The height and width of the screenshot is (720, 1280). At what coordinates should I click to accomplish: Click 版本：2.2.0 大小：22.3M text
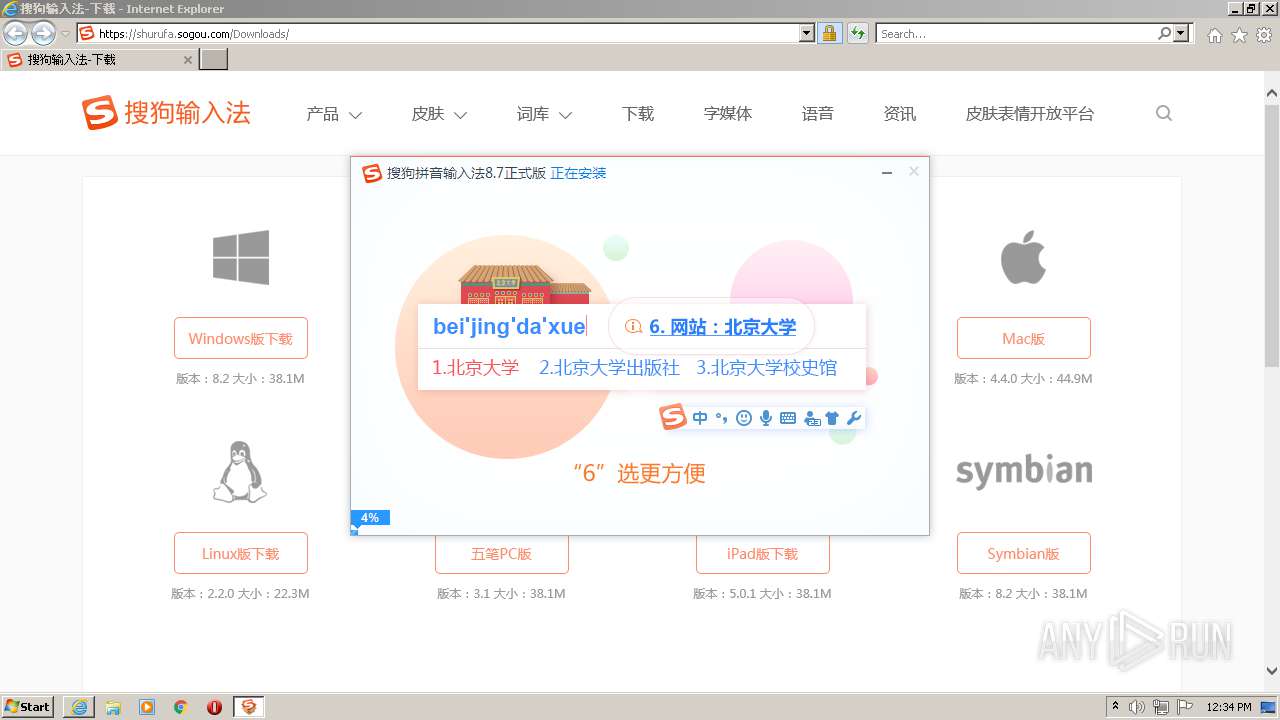click(x=240, y=594)
